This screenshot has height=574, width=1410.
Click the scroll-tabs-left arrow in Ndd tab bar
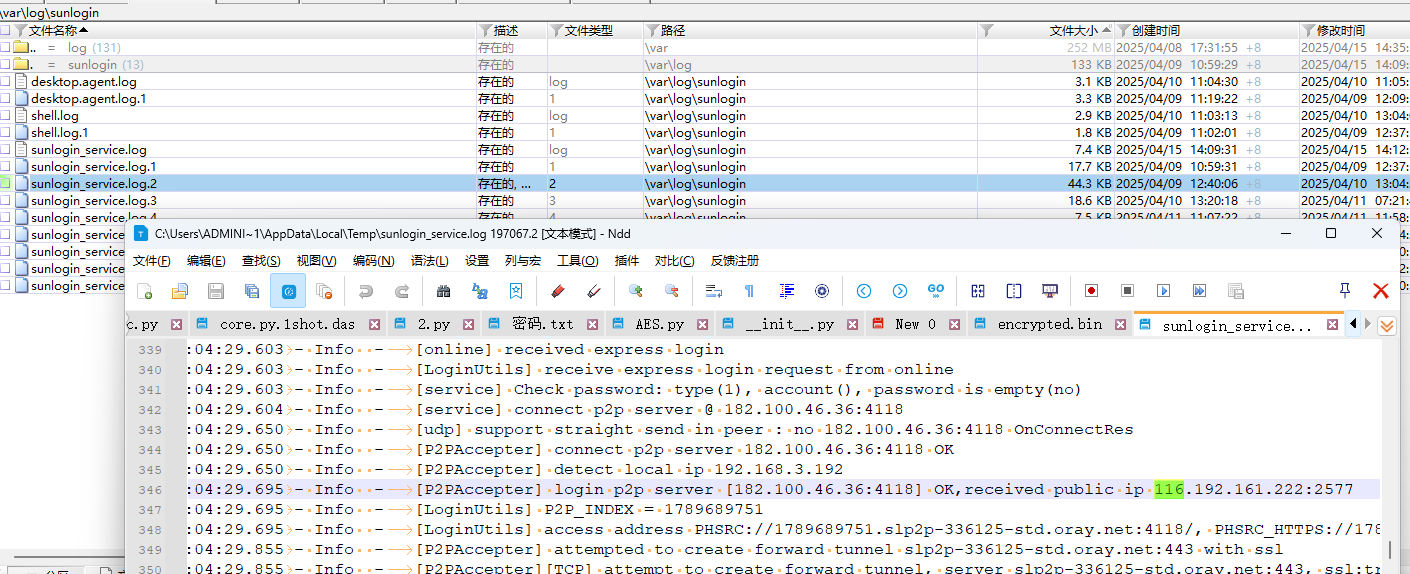coord(1353,324)
